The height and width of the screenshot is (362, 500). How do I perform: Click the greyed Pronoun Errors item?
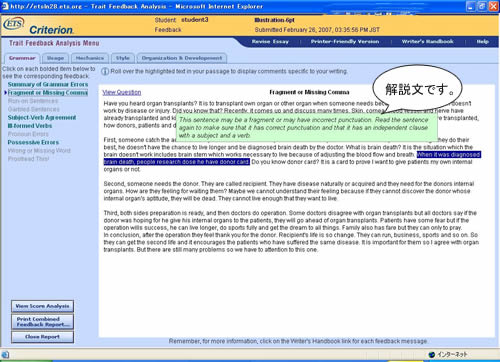[x=28, y=134]
